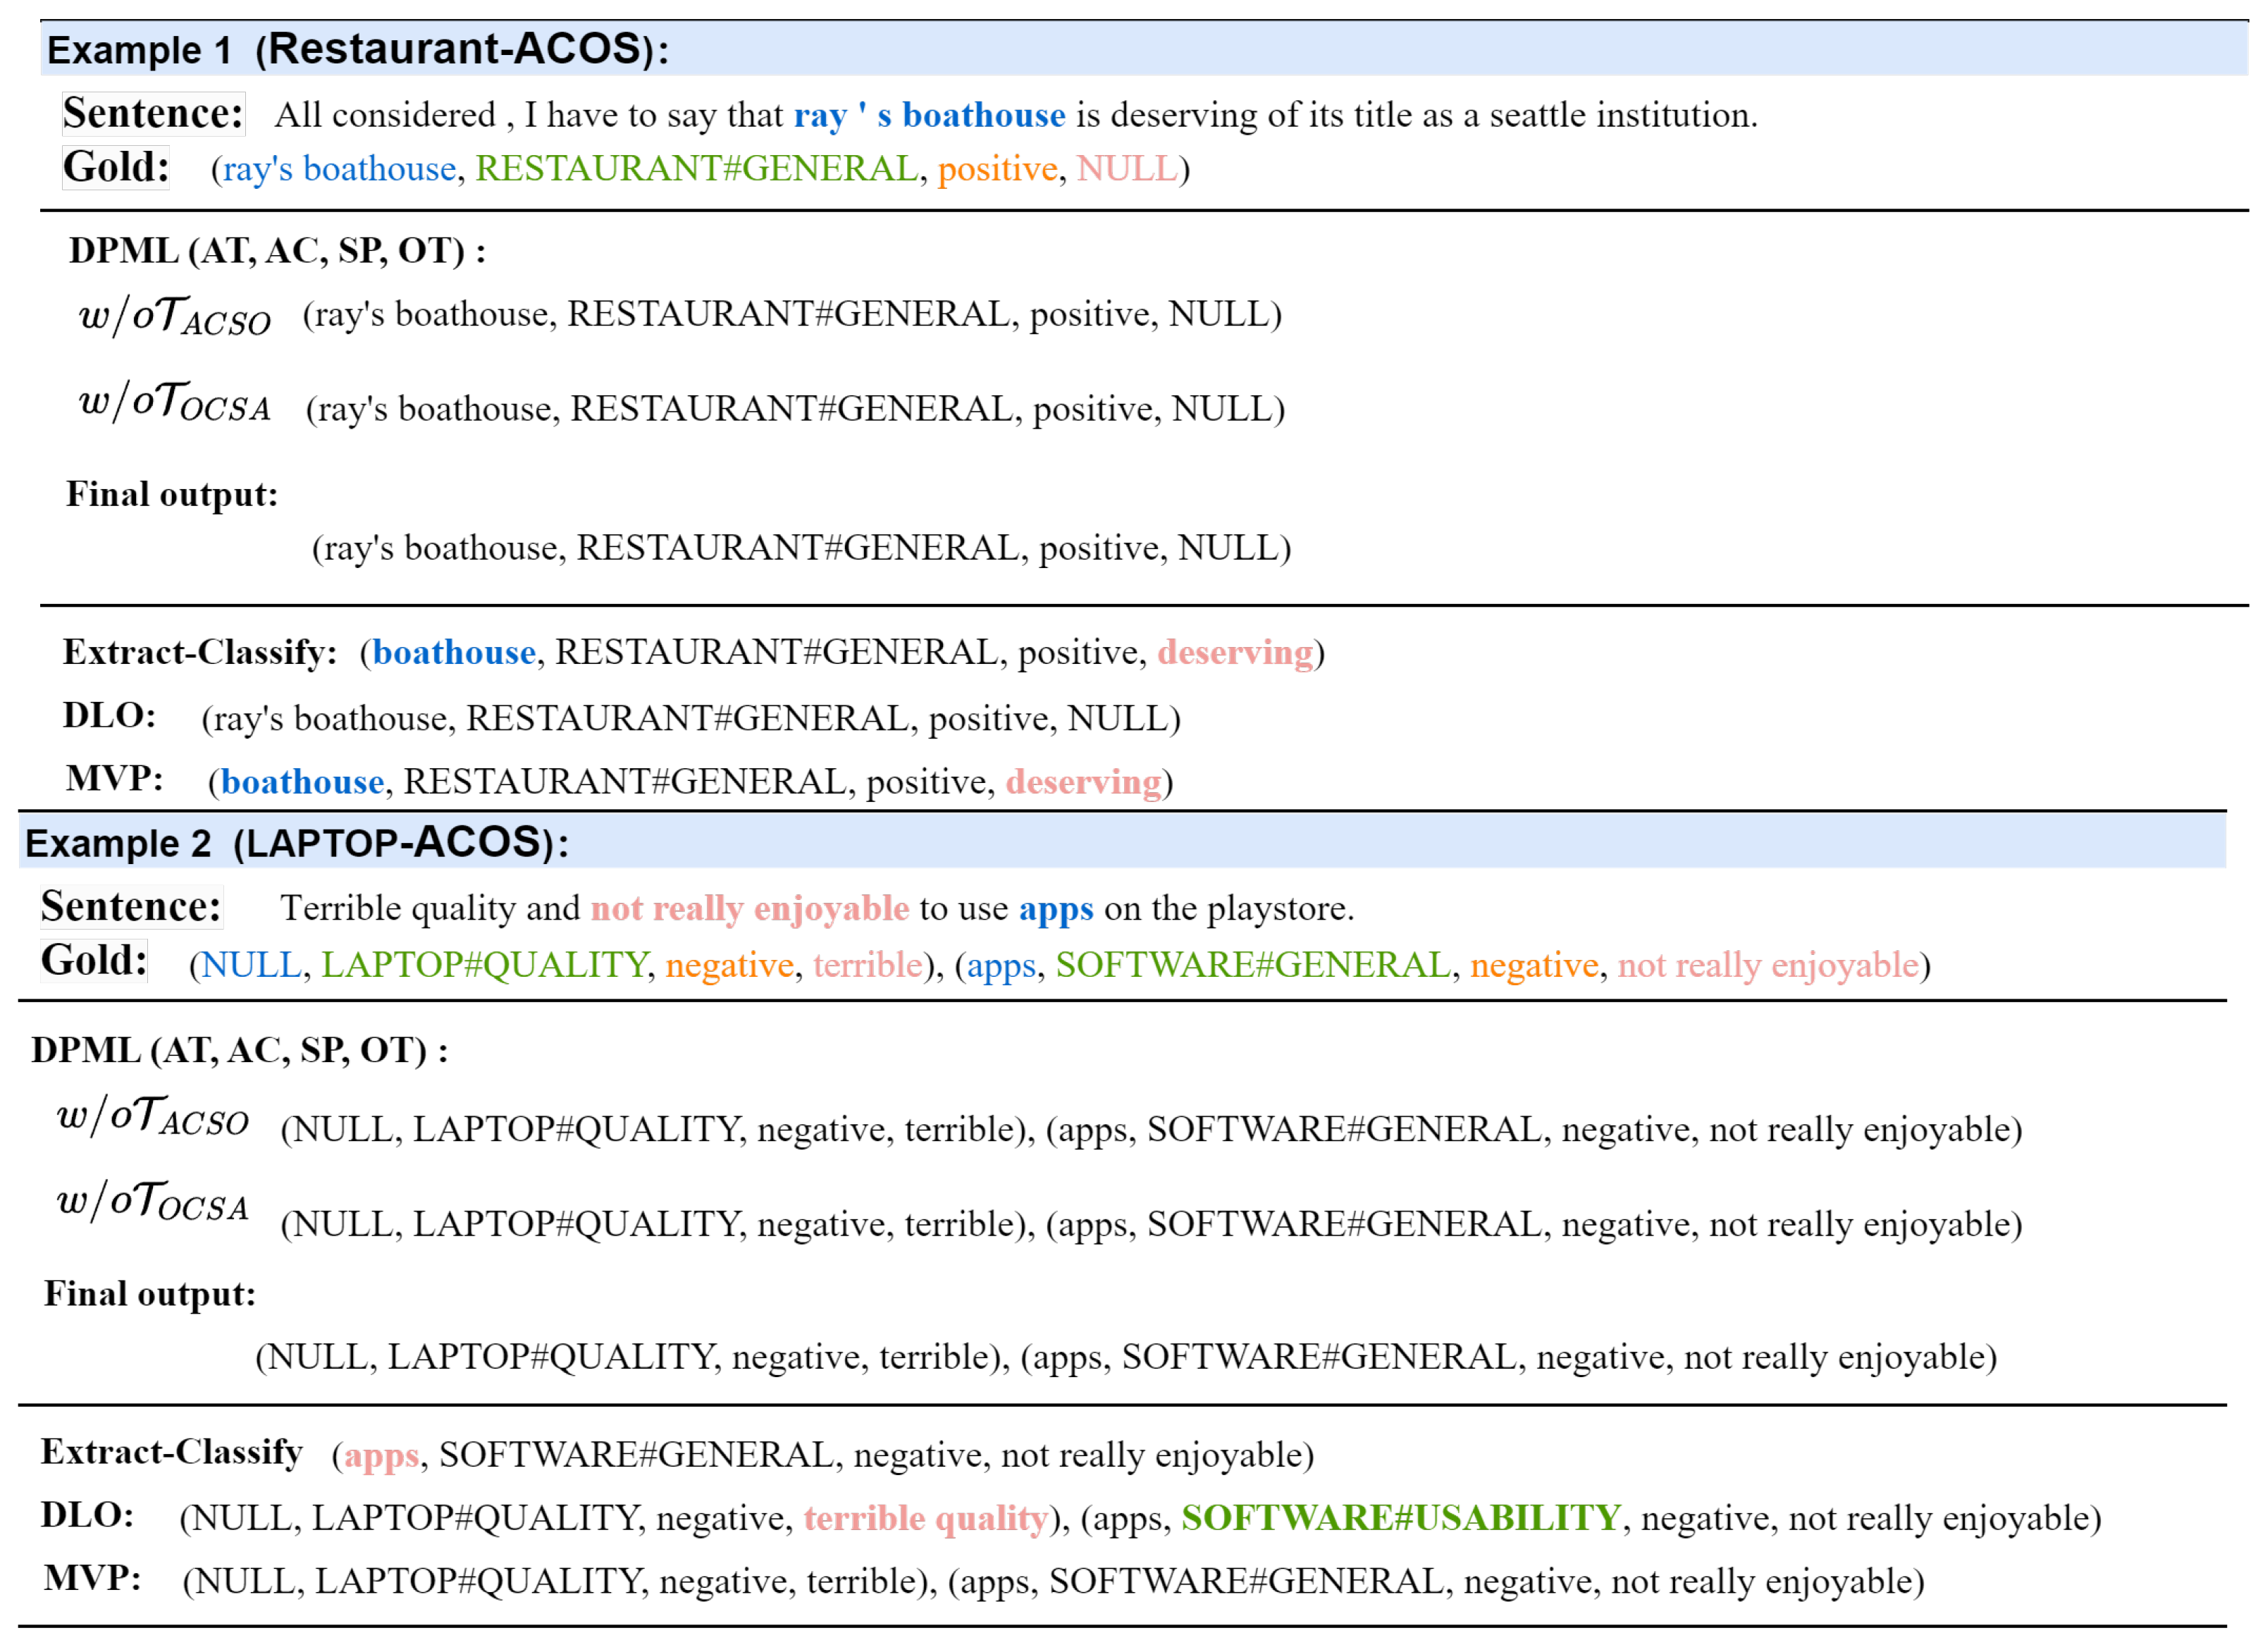Click green 'SOFTWARE#GENERAL' in Example 2 Gold line
The image size is (2258, 1652).
click(x=1252, y=965)
